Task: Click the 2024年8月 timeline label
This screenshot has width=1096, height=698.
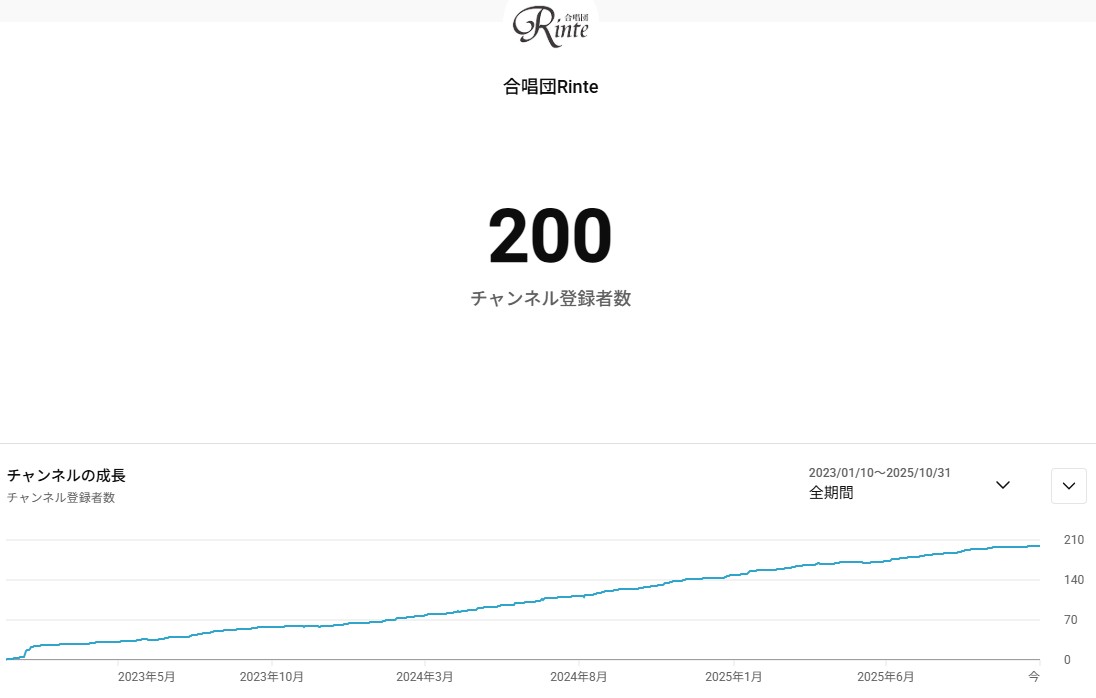Action: pos(579,677)
